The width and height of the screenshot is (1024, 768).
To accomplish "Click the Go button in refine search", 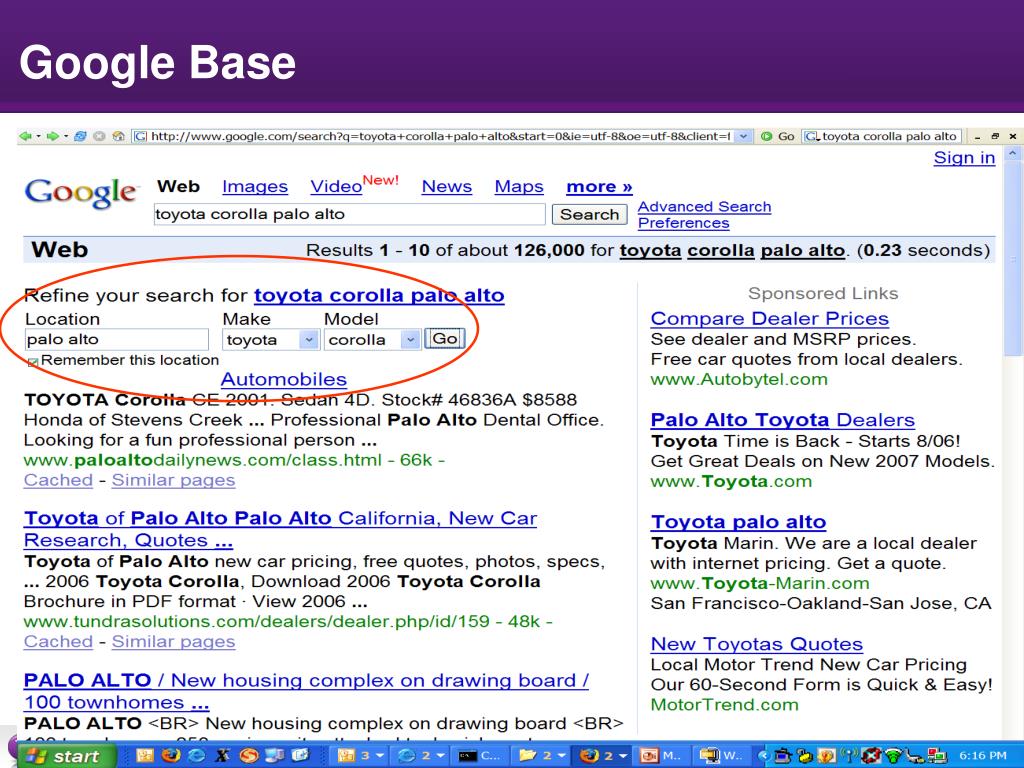I will (445, 339).
